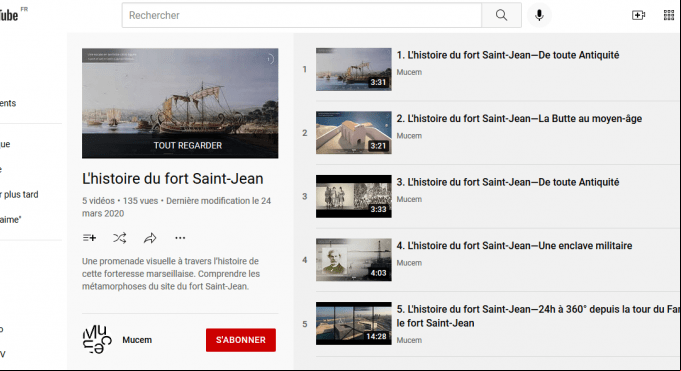Viewport: 681px width, 371px height.
Task: Open video 1 thumbnail with galley ship
Action: (354, 70)
